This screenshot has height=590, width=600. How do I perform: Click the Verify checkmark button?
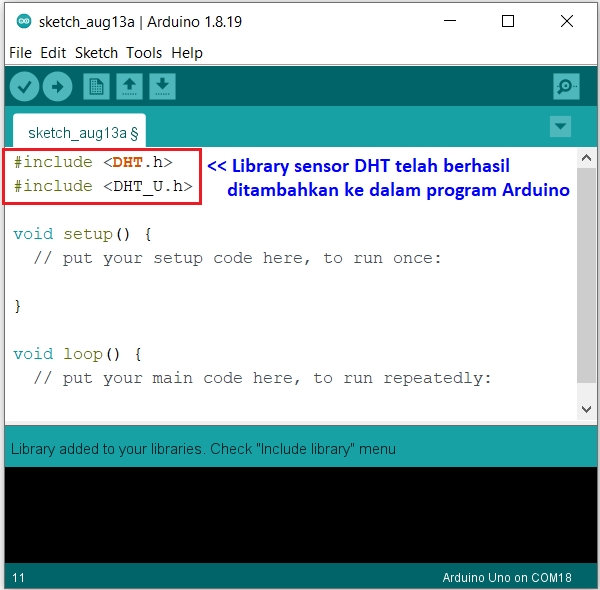[24, 87]
